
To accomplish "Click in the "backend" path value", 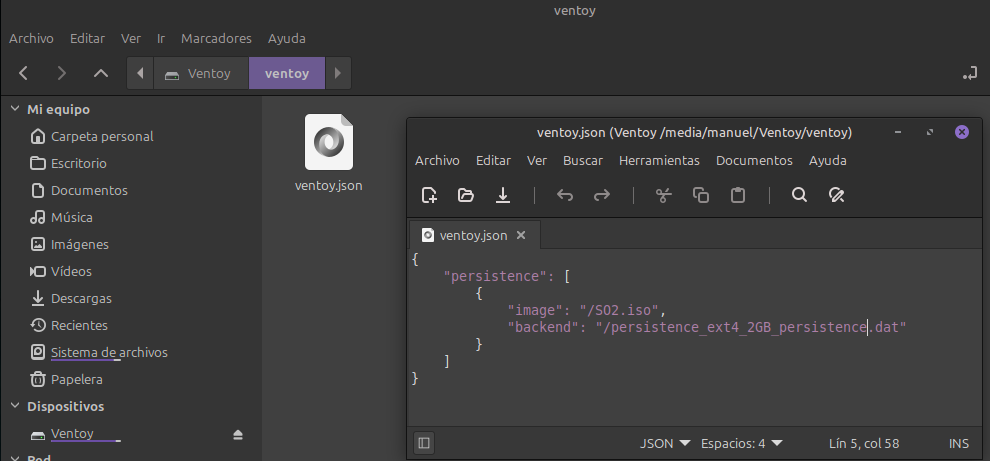I will (x=751, y=327).
